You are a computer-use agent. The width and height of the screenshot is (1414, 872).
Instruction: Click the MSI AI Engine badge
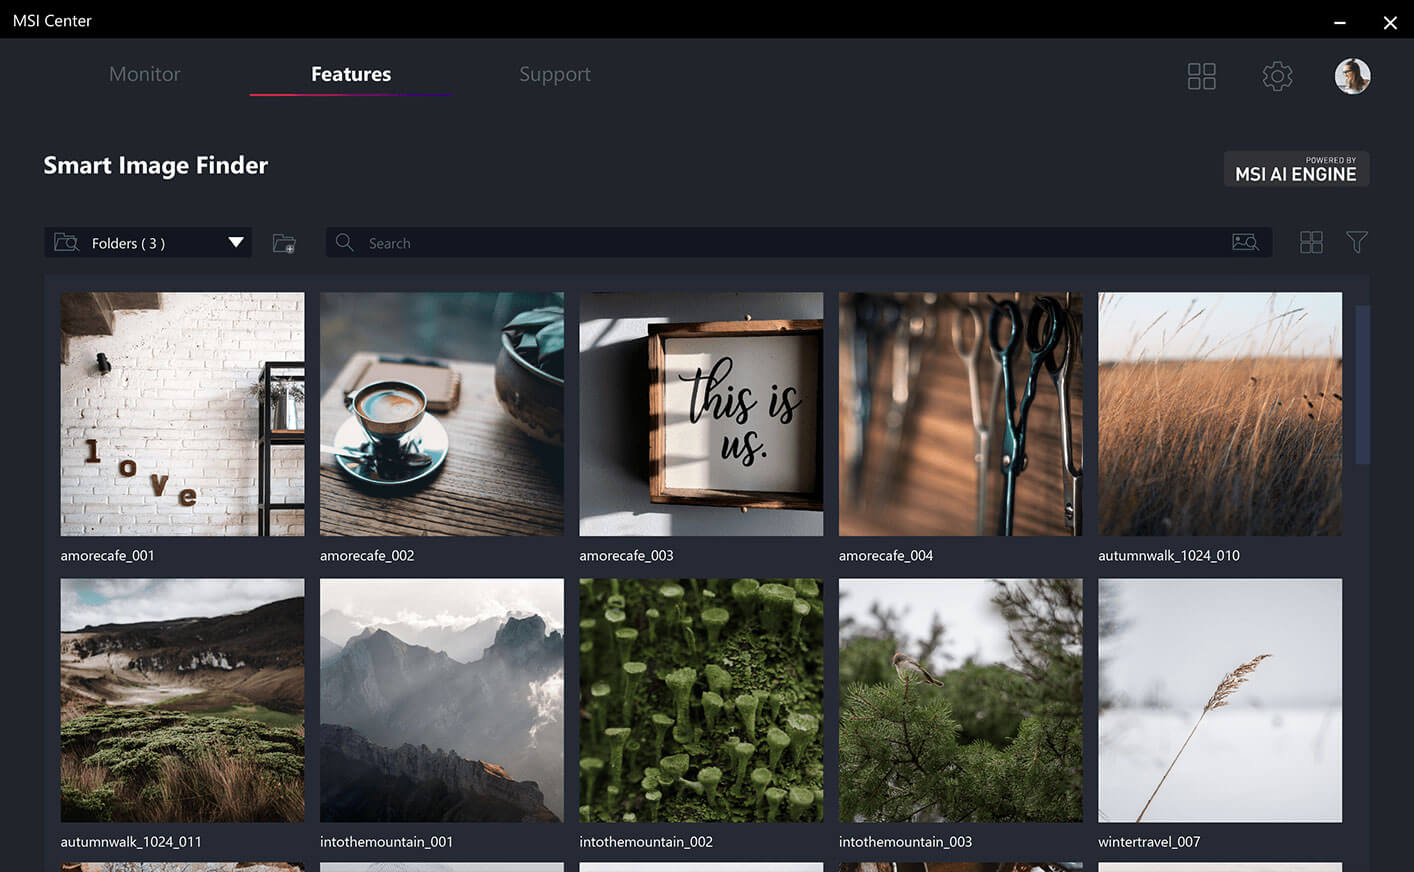tap(1296, 169)
